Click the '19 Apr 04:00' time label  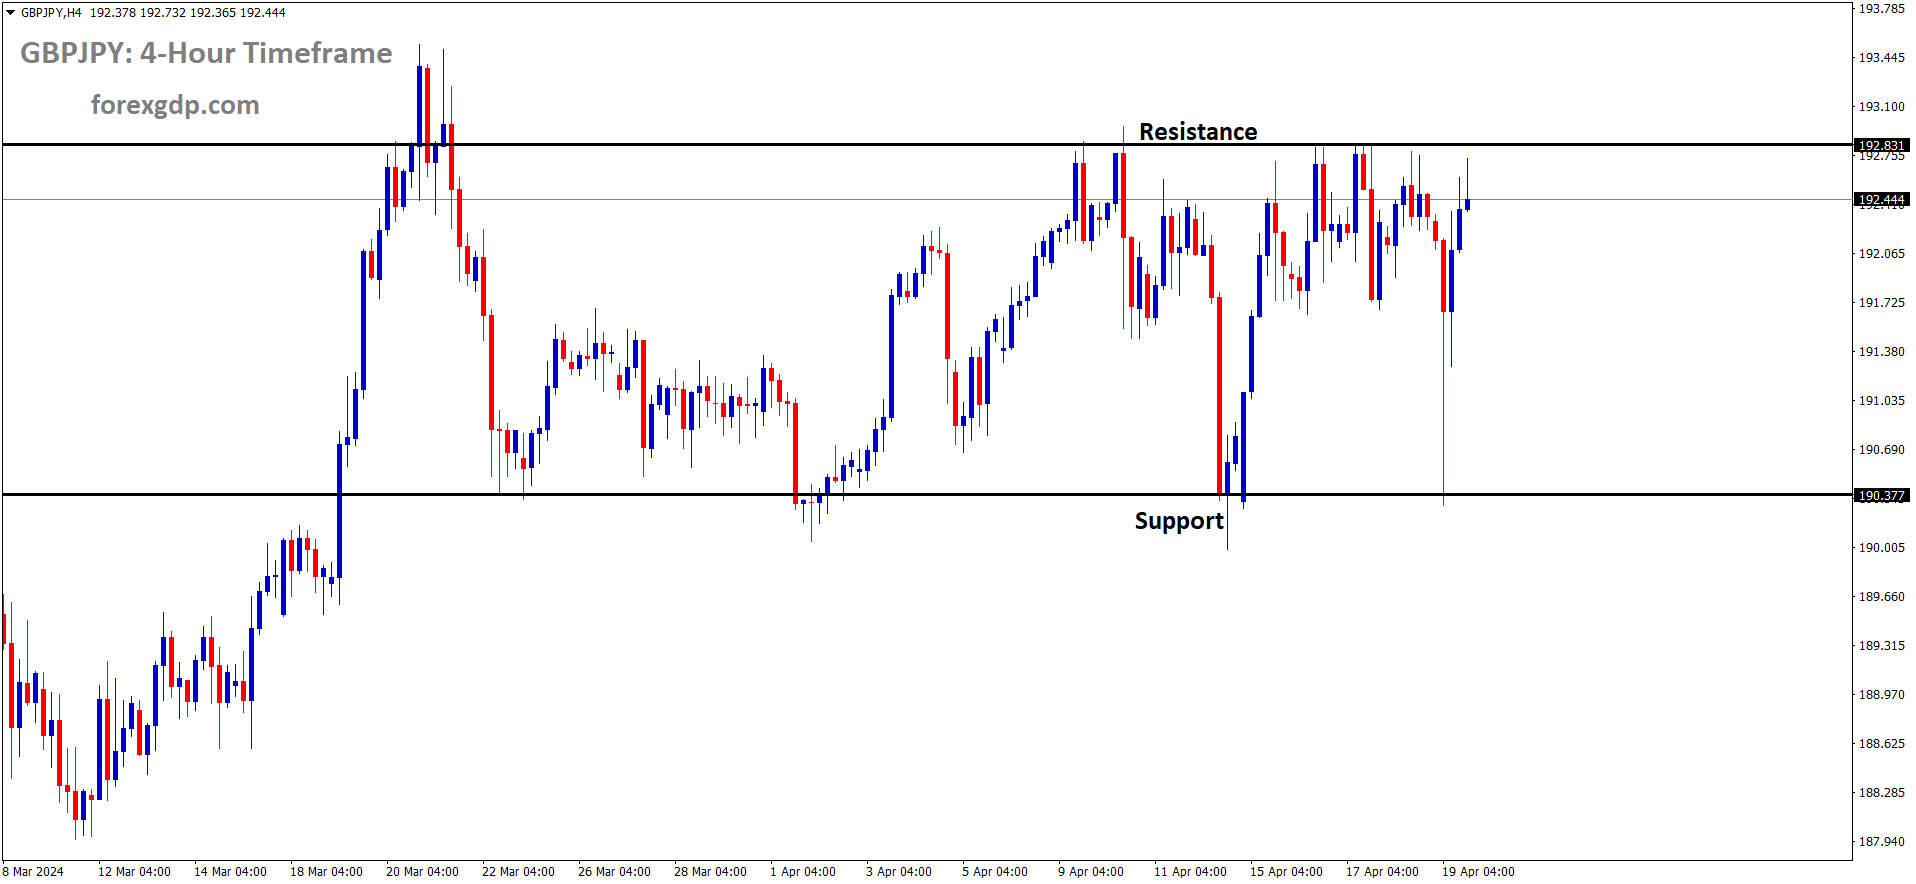(1478, 872)
